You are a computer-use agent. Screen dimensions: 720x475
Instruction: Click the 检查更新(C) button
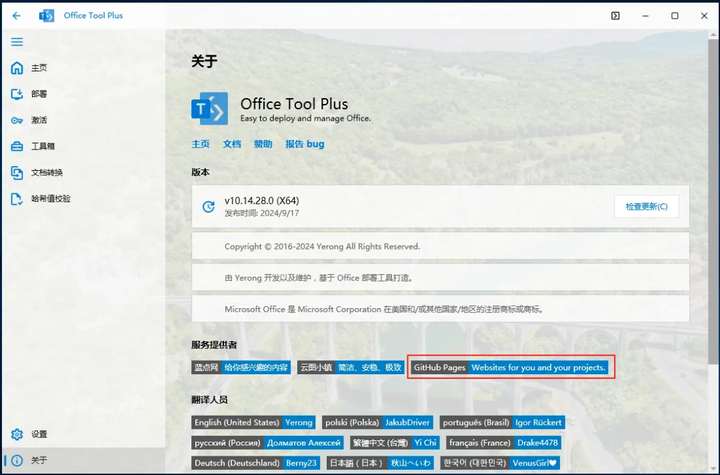(x=647, y=207)
